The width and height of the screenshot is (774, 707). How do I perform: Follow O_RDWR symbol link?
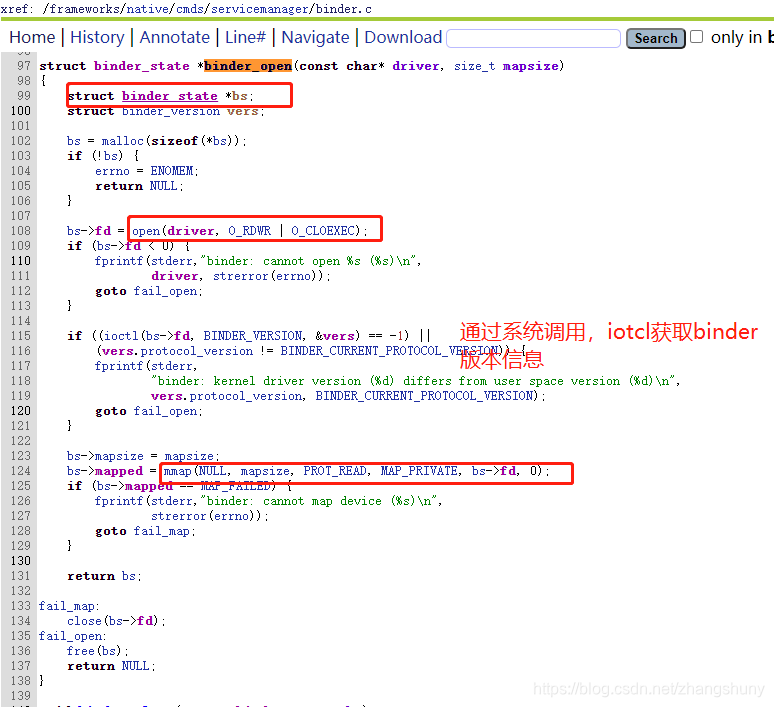249,231
